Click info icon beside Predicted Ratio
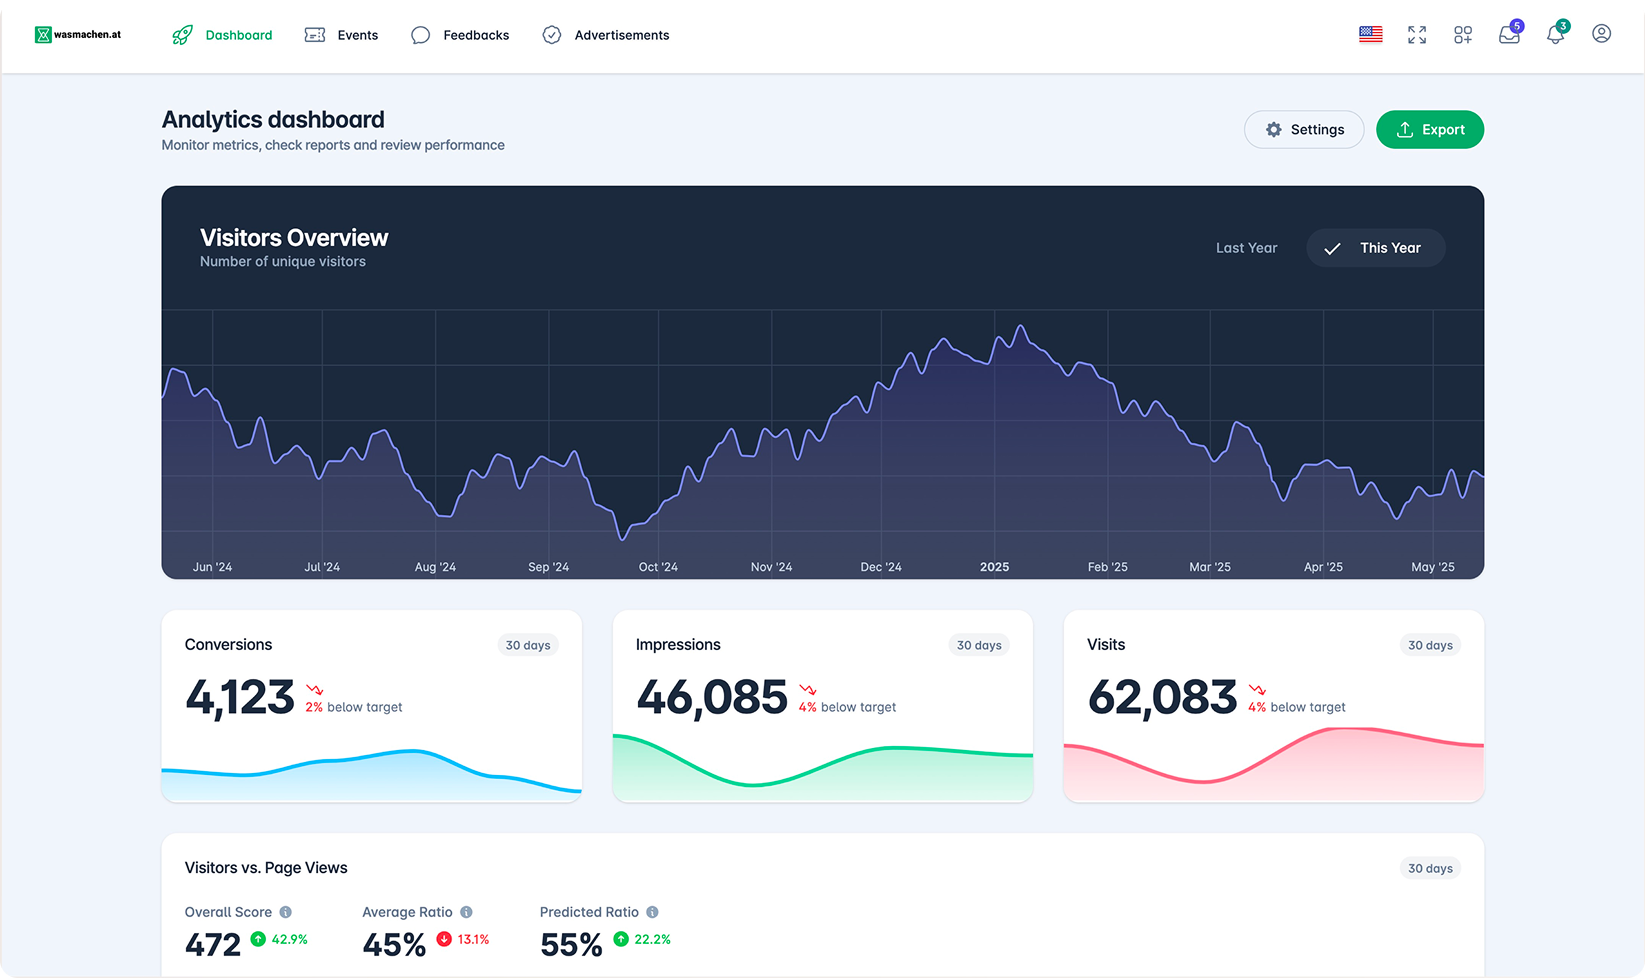 click(x=652, y=912)
